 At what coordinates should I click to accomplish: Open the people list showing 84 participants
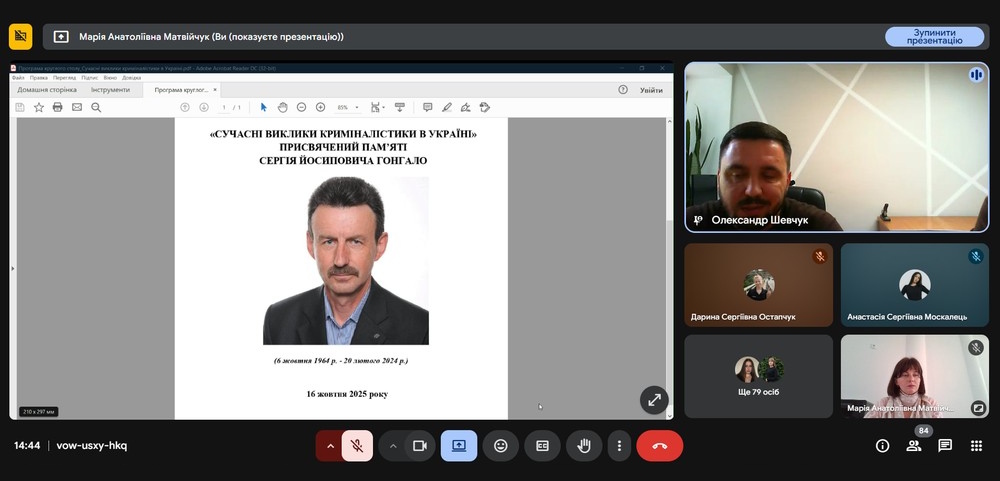coord(914,446)
